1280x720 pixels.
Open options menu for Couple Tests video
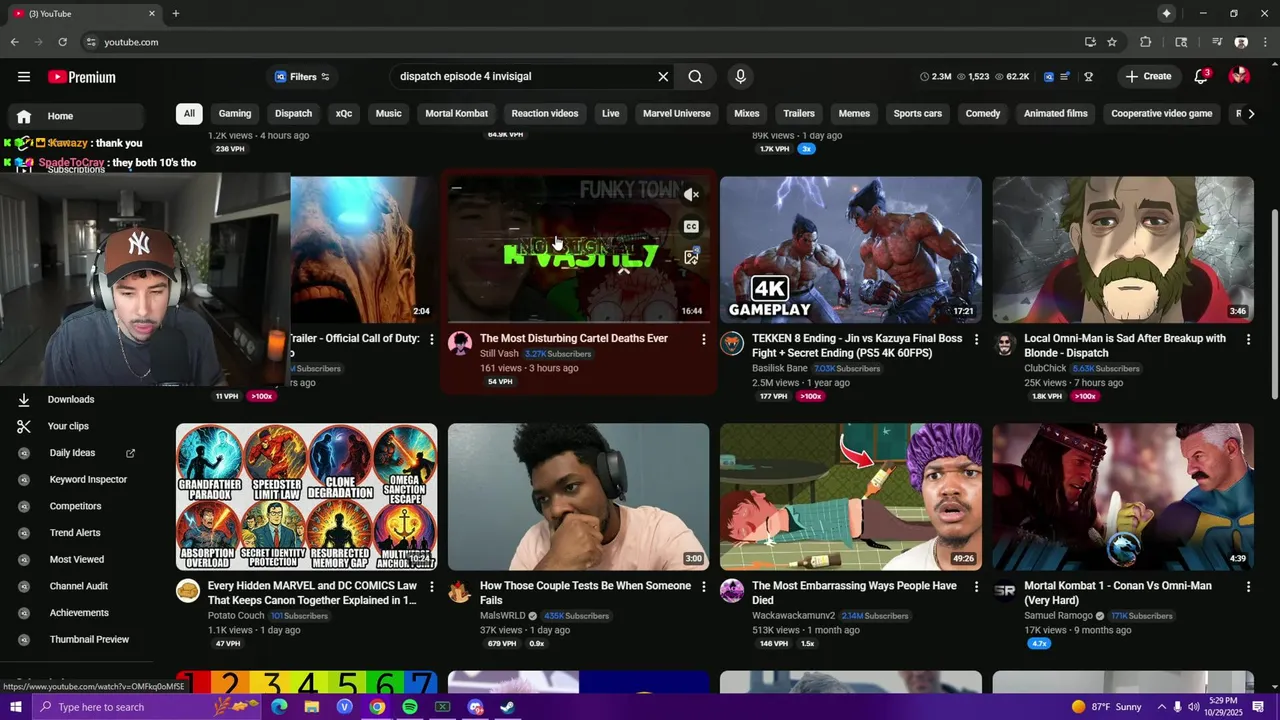(704, 587)
